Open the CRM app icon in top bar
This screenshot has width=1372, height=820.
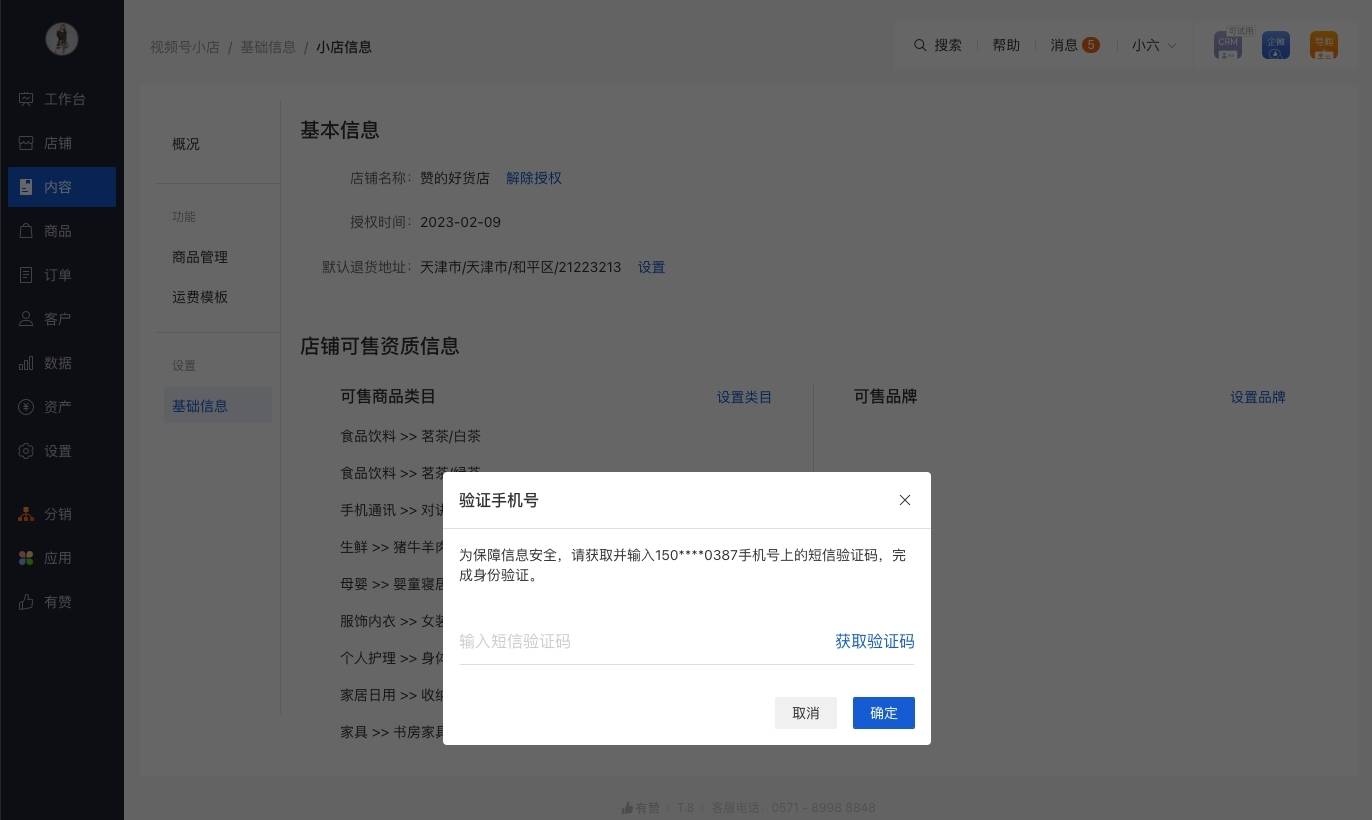pyautogui.click(x=1228, y=45)
